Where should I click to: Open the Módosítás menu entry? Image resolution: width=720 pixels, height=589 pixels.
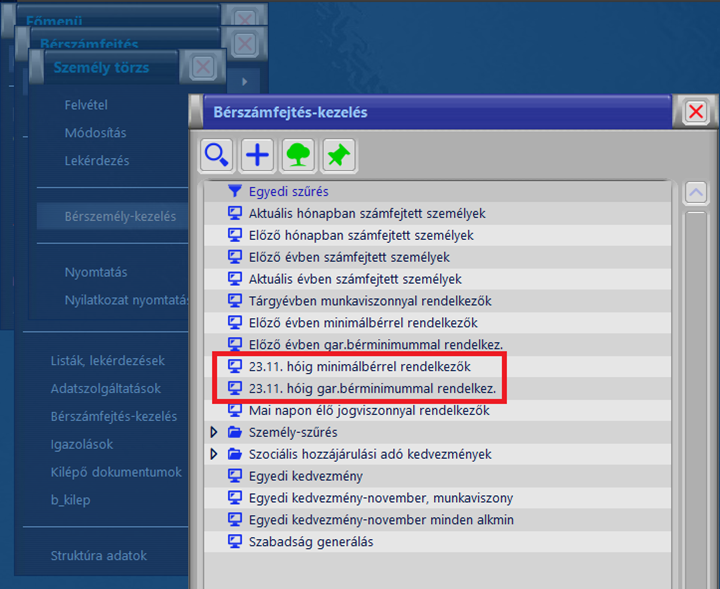point(96,133)
